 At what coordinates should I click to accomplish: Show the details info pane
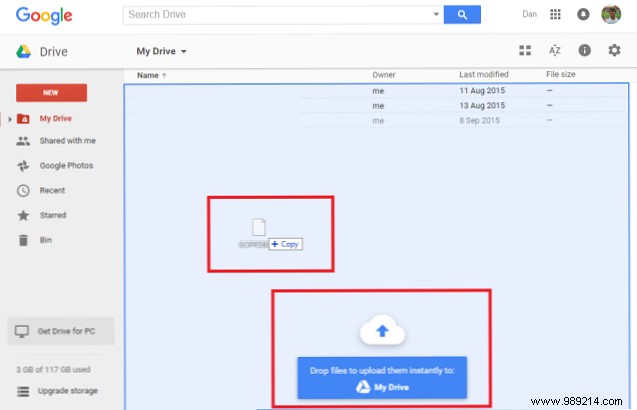(584, 50)
